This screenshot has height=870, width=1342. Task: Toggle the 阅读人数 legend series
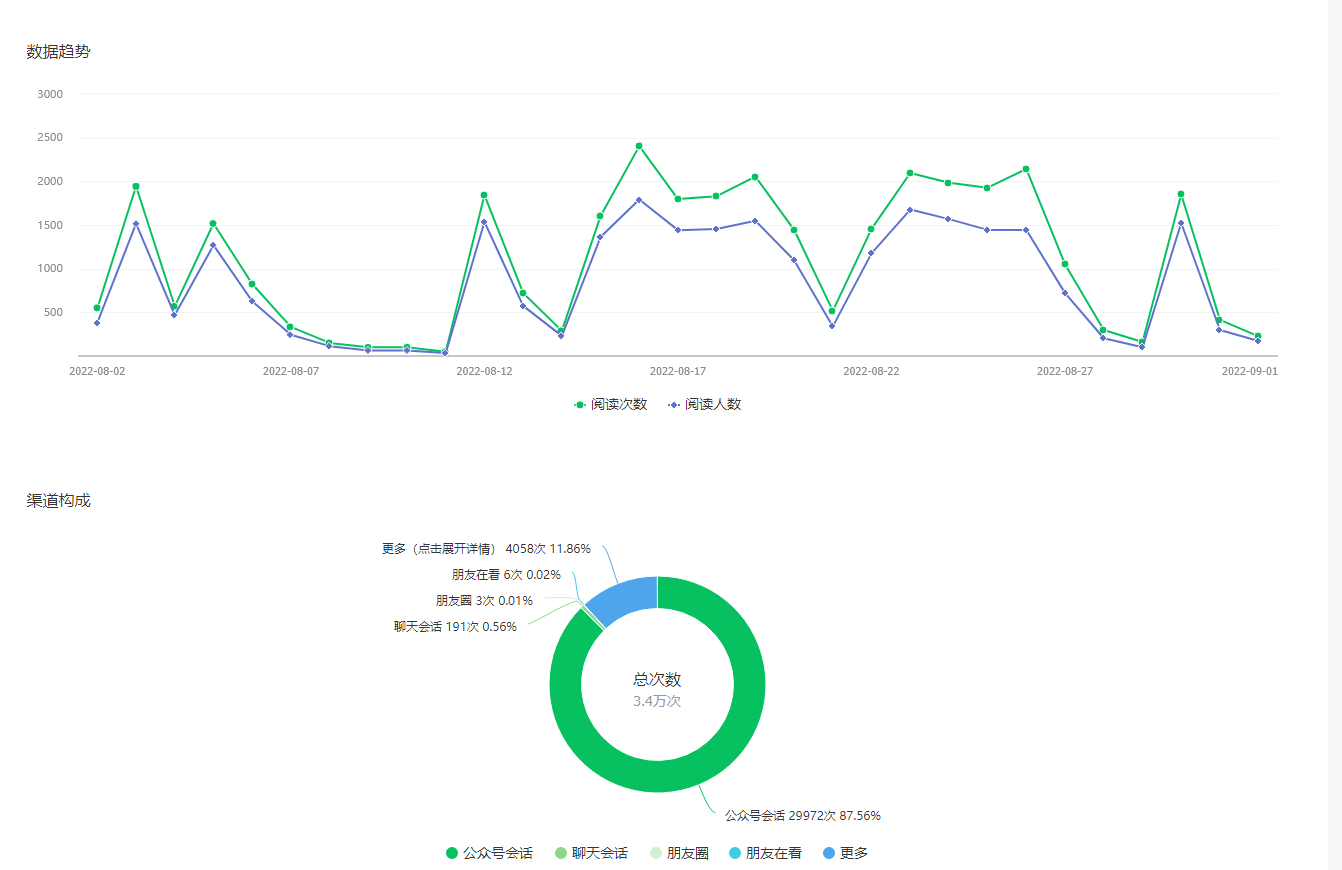(705, 405)
